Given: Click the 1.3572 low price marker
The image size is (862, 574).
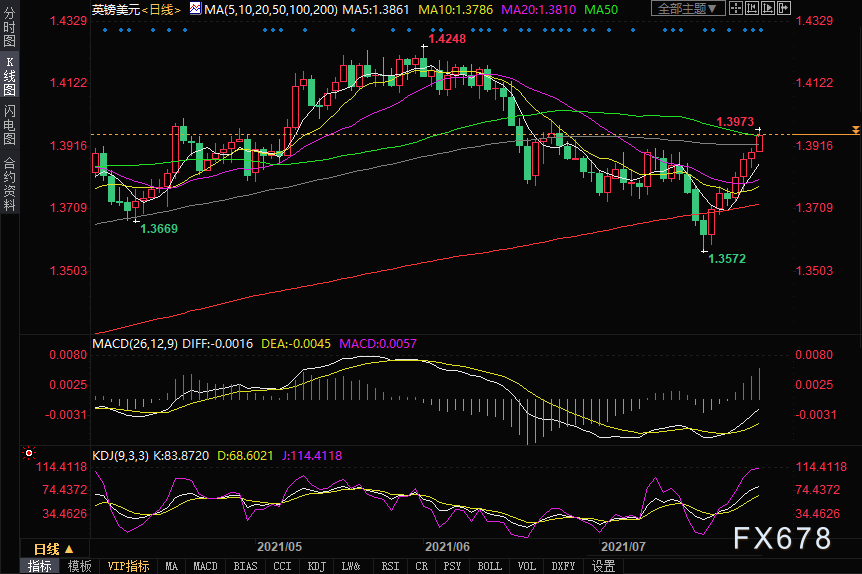Looking at the screenshot, I should [727, 258].
